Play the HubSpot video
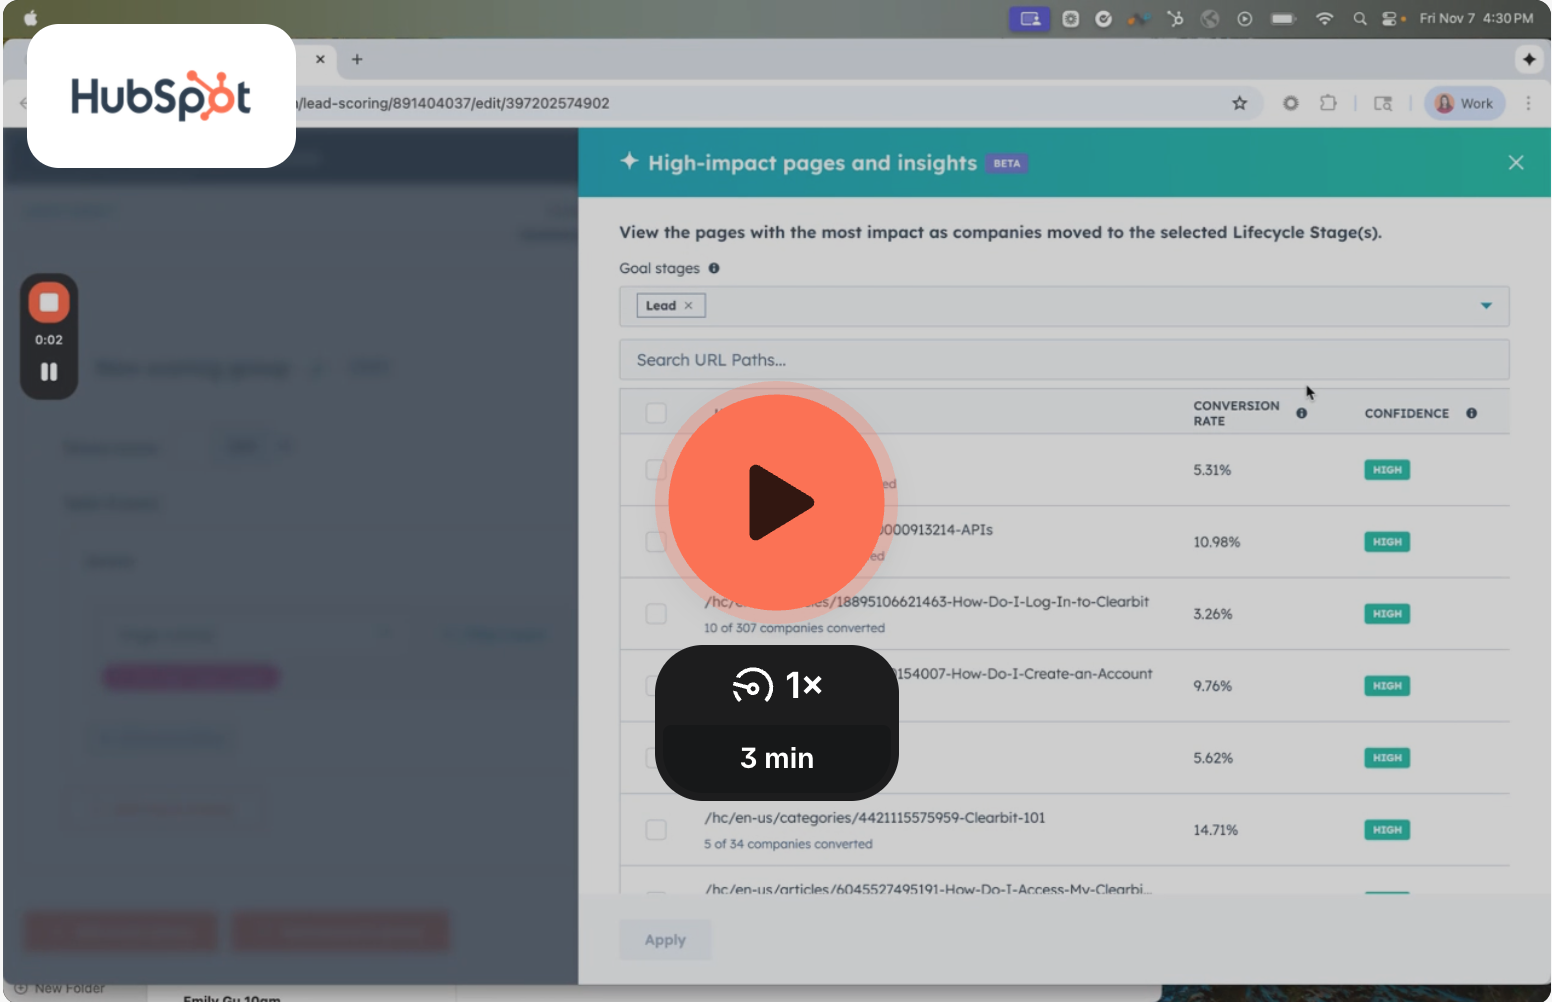 pyautogui.click(x=776, y=502)
